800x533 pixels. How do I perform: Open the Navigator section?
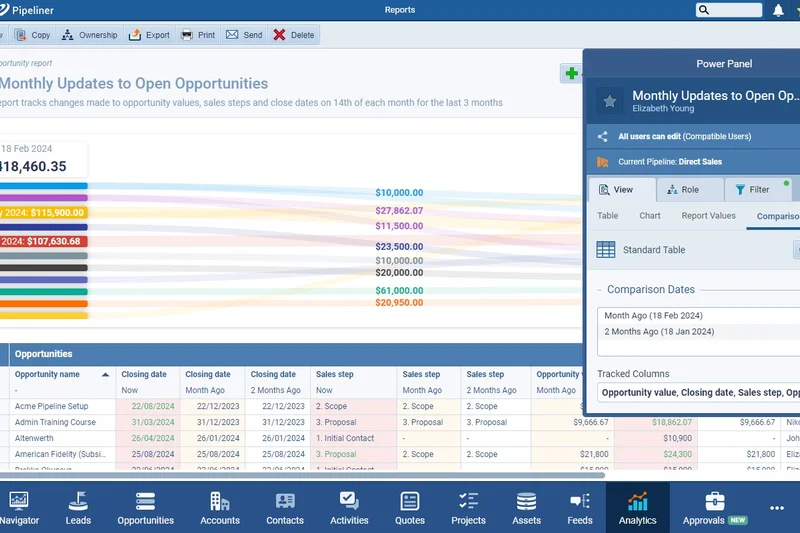point(19,508)
